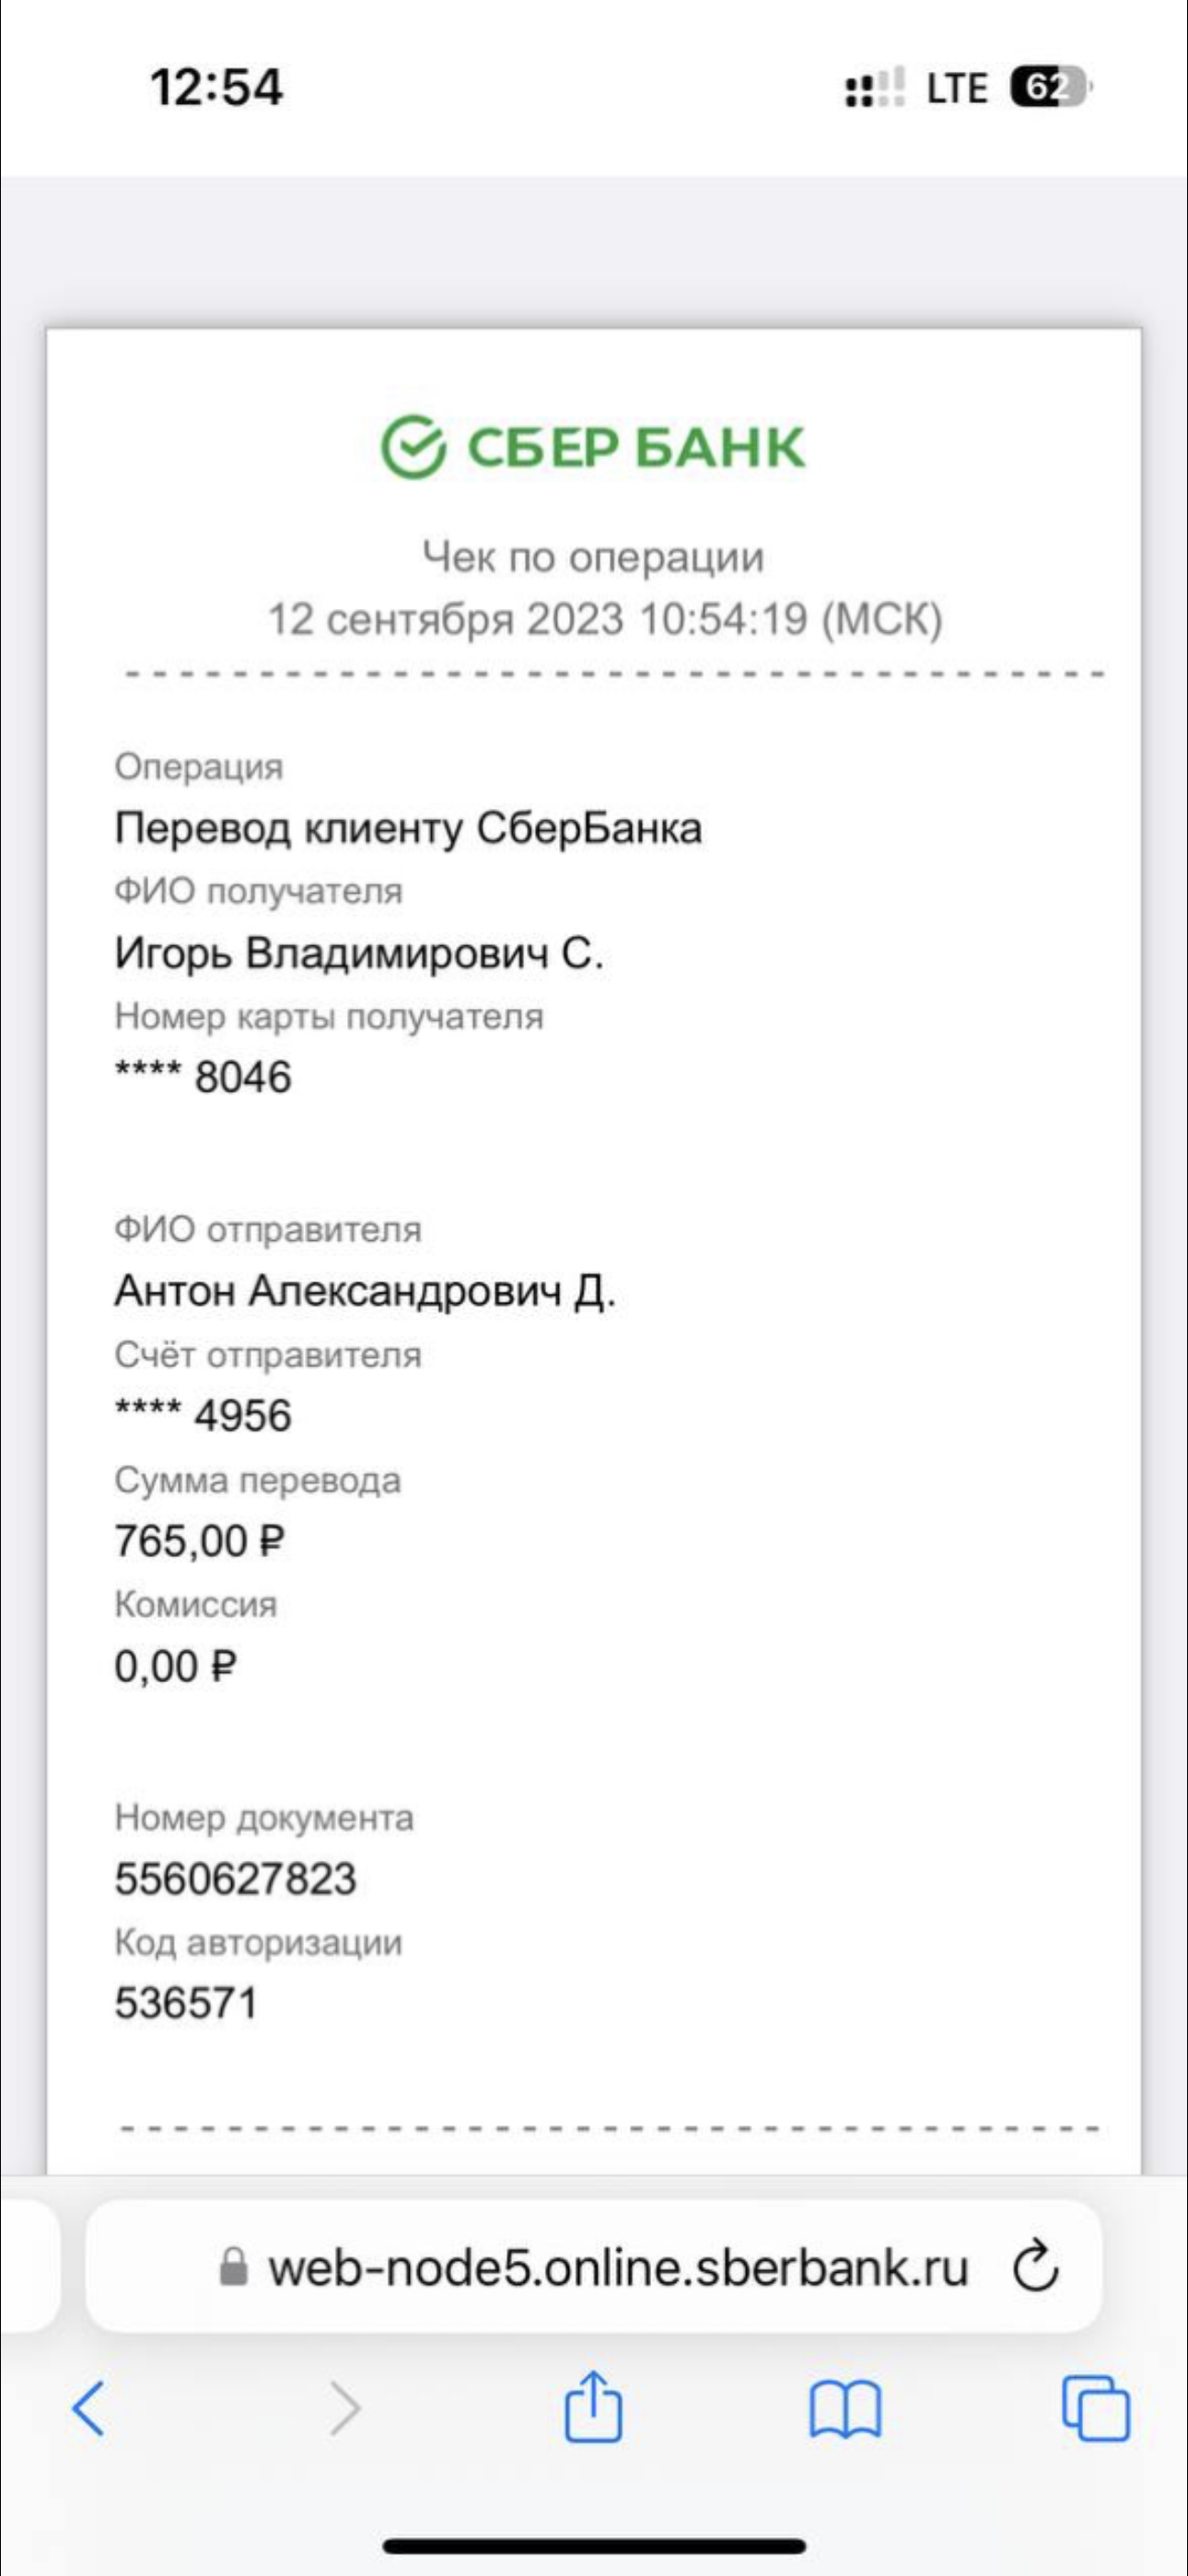The image size is (1188, 2576).
Task: Tap recipient name Игорь Владимирович С.
Action: tap(358, 953)
